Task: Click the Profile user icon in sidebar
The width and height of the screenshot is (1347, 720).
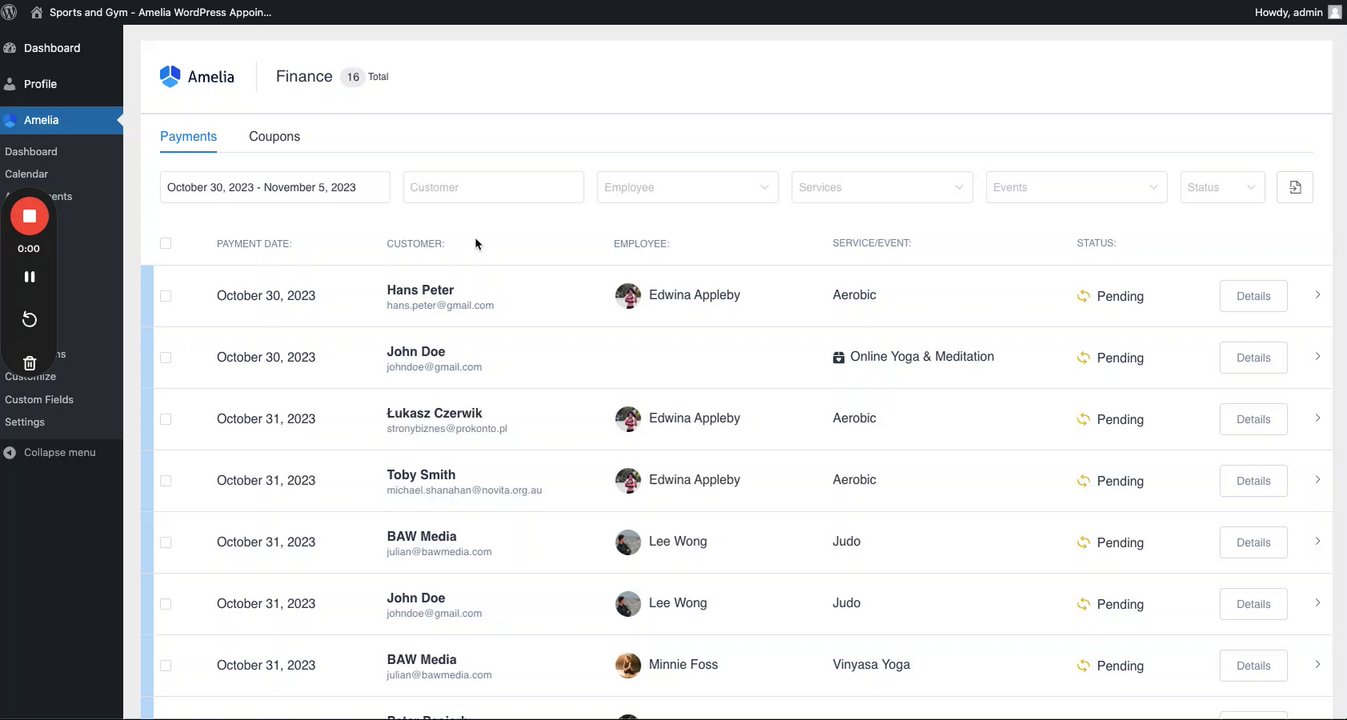Action: pos(10,84)
